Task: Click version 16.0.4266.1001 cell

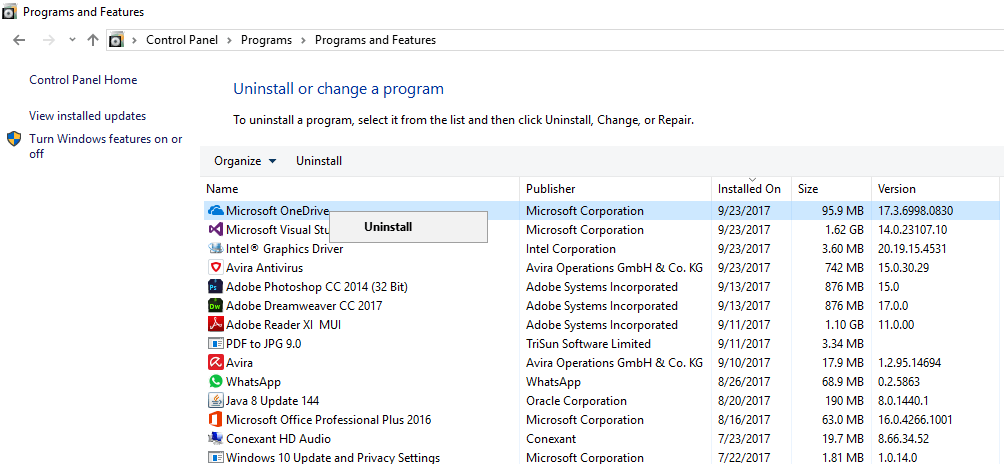Action: pos(914,420)
